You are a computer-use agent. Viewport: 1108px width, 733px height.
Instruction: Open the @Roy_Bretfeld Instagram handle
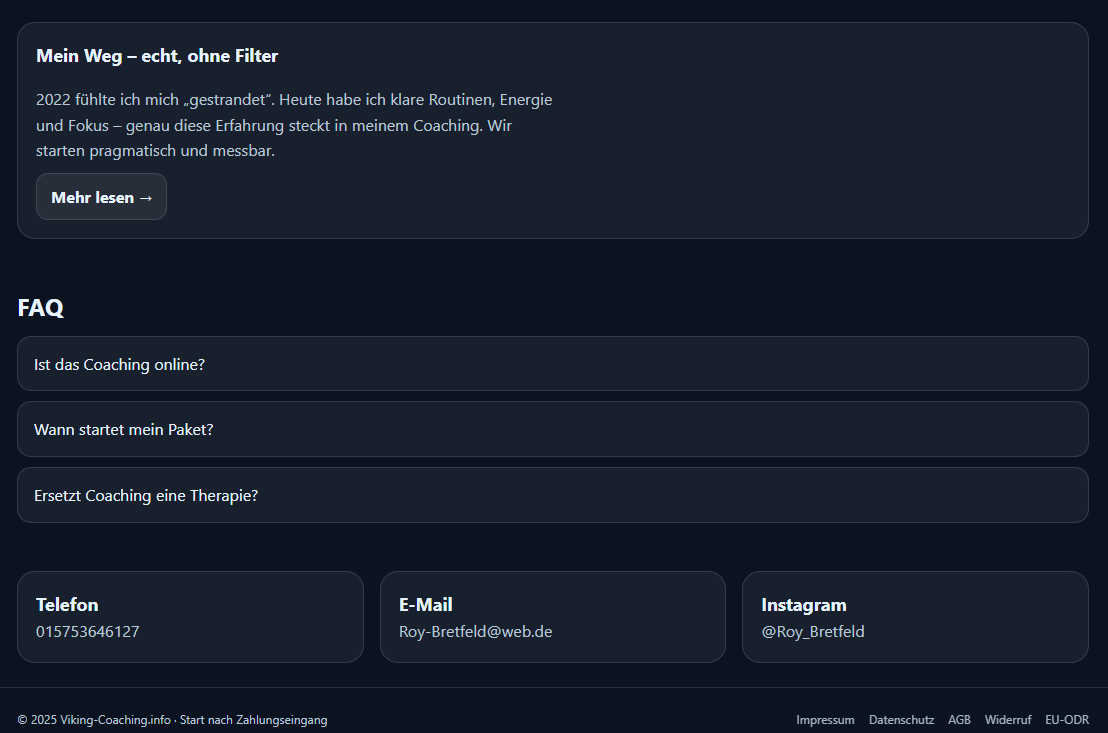[812, 632]
